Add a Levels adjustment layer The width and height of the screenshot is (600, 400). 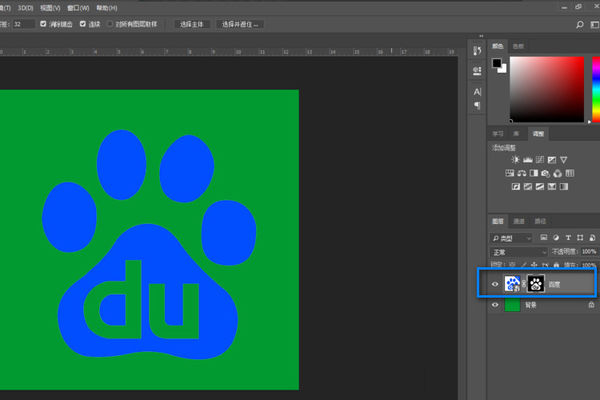point(528,160)
